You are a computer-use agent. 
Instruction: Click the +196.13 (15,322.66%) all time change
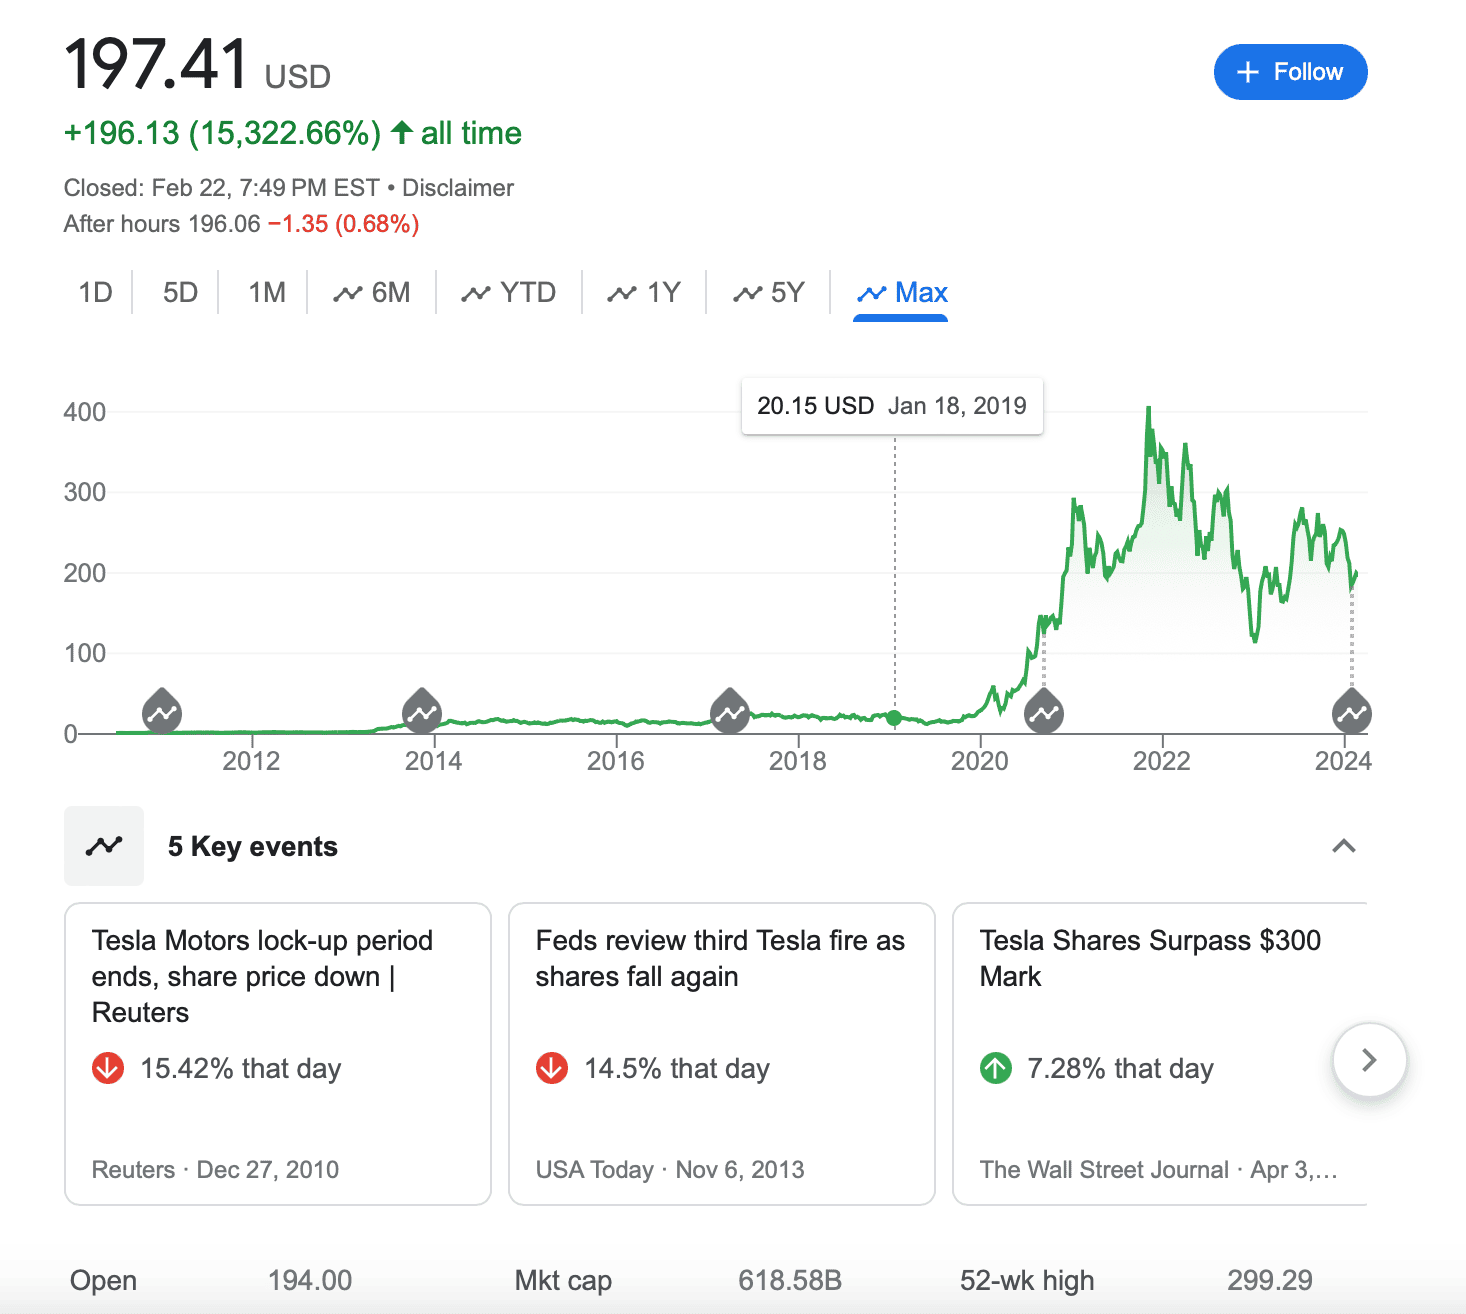tap(293, 133)
